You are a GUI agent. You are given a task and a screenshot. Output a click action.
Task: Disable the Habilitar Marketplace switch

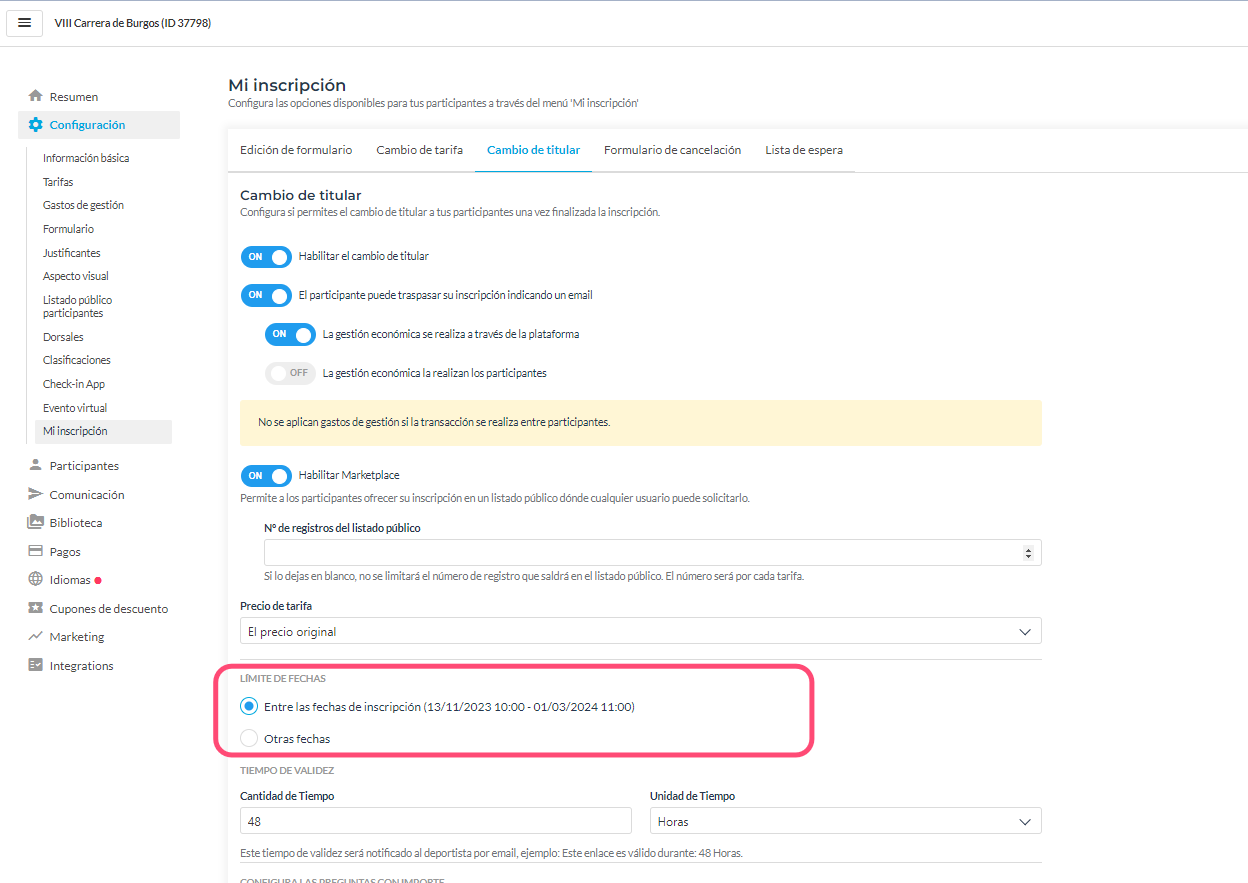[x=266, y=476]
